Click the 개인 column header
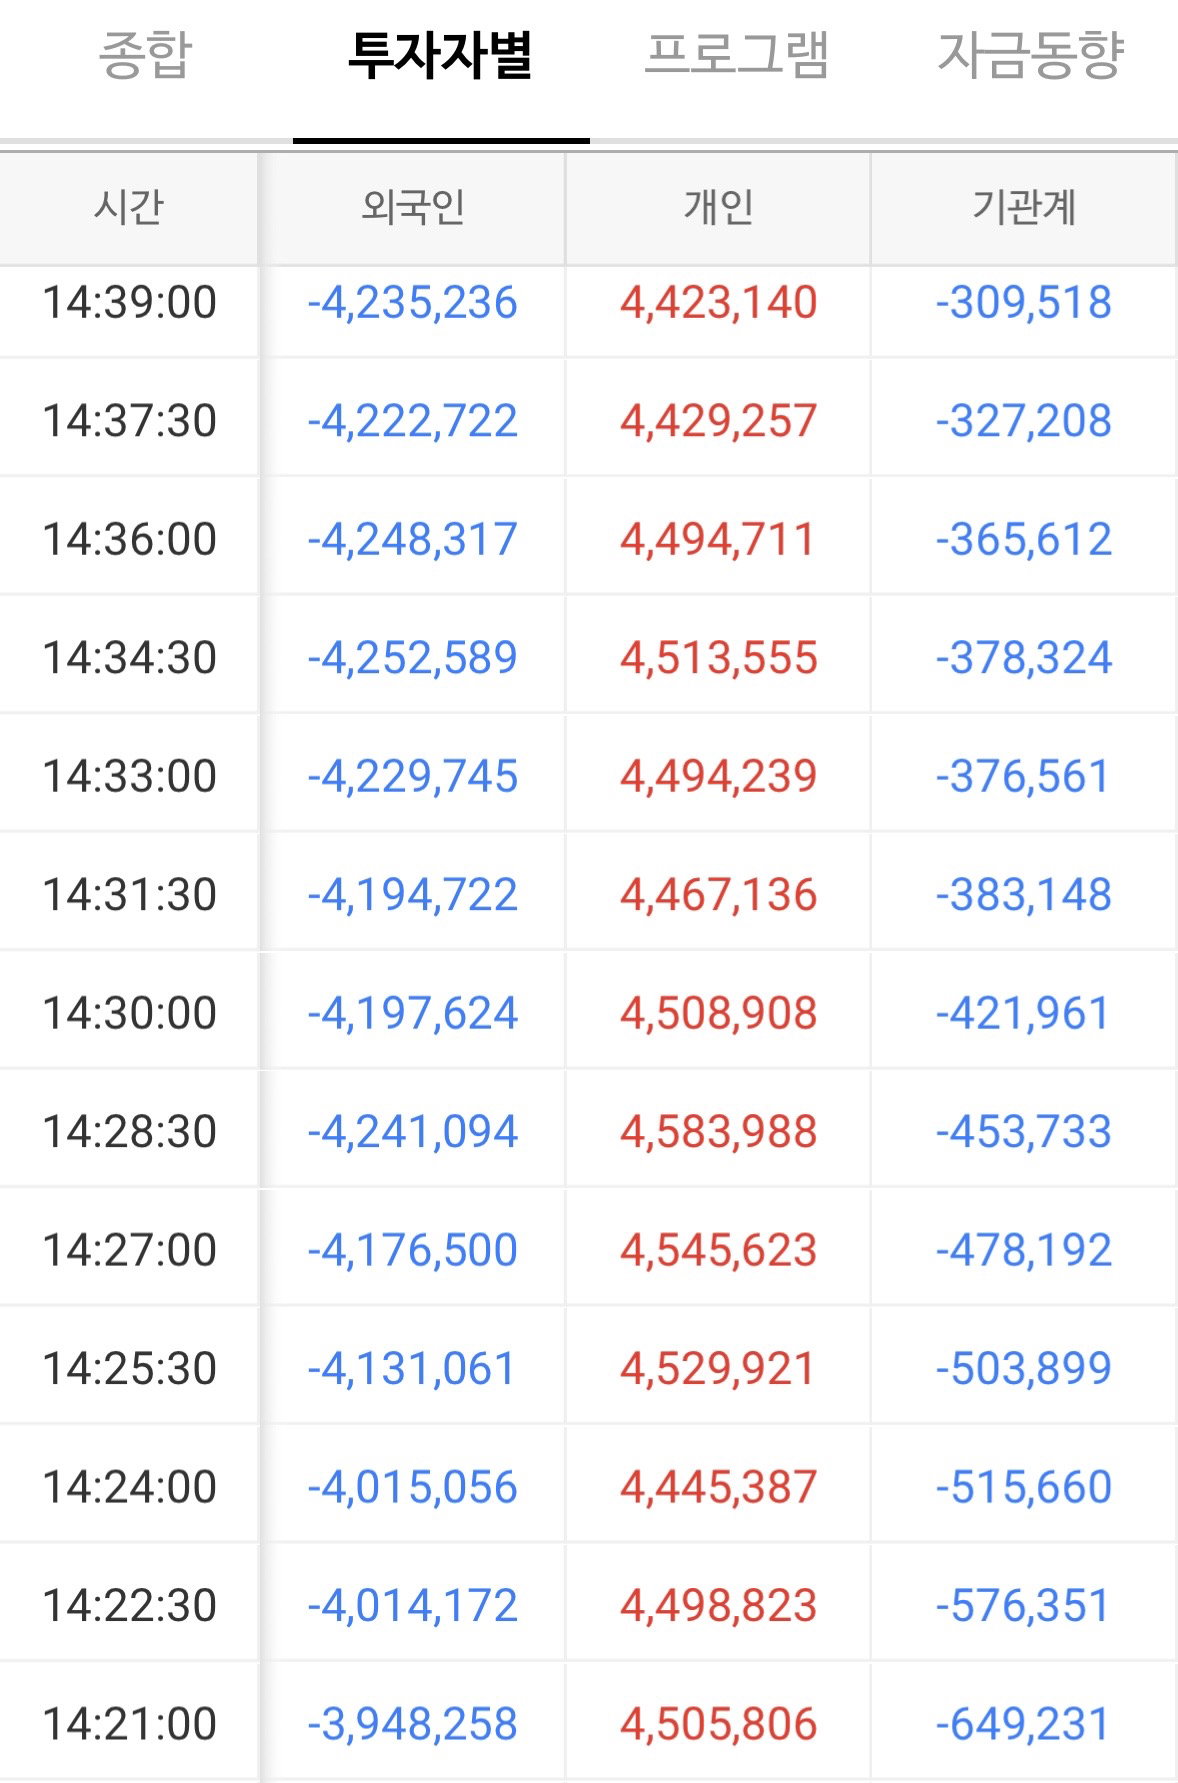This screenshot has height=1783, width=1178. (718, 208)
